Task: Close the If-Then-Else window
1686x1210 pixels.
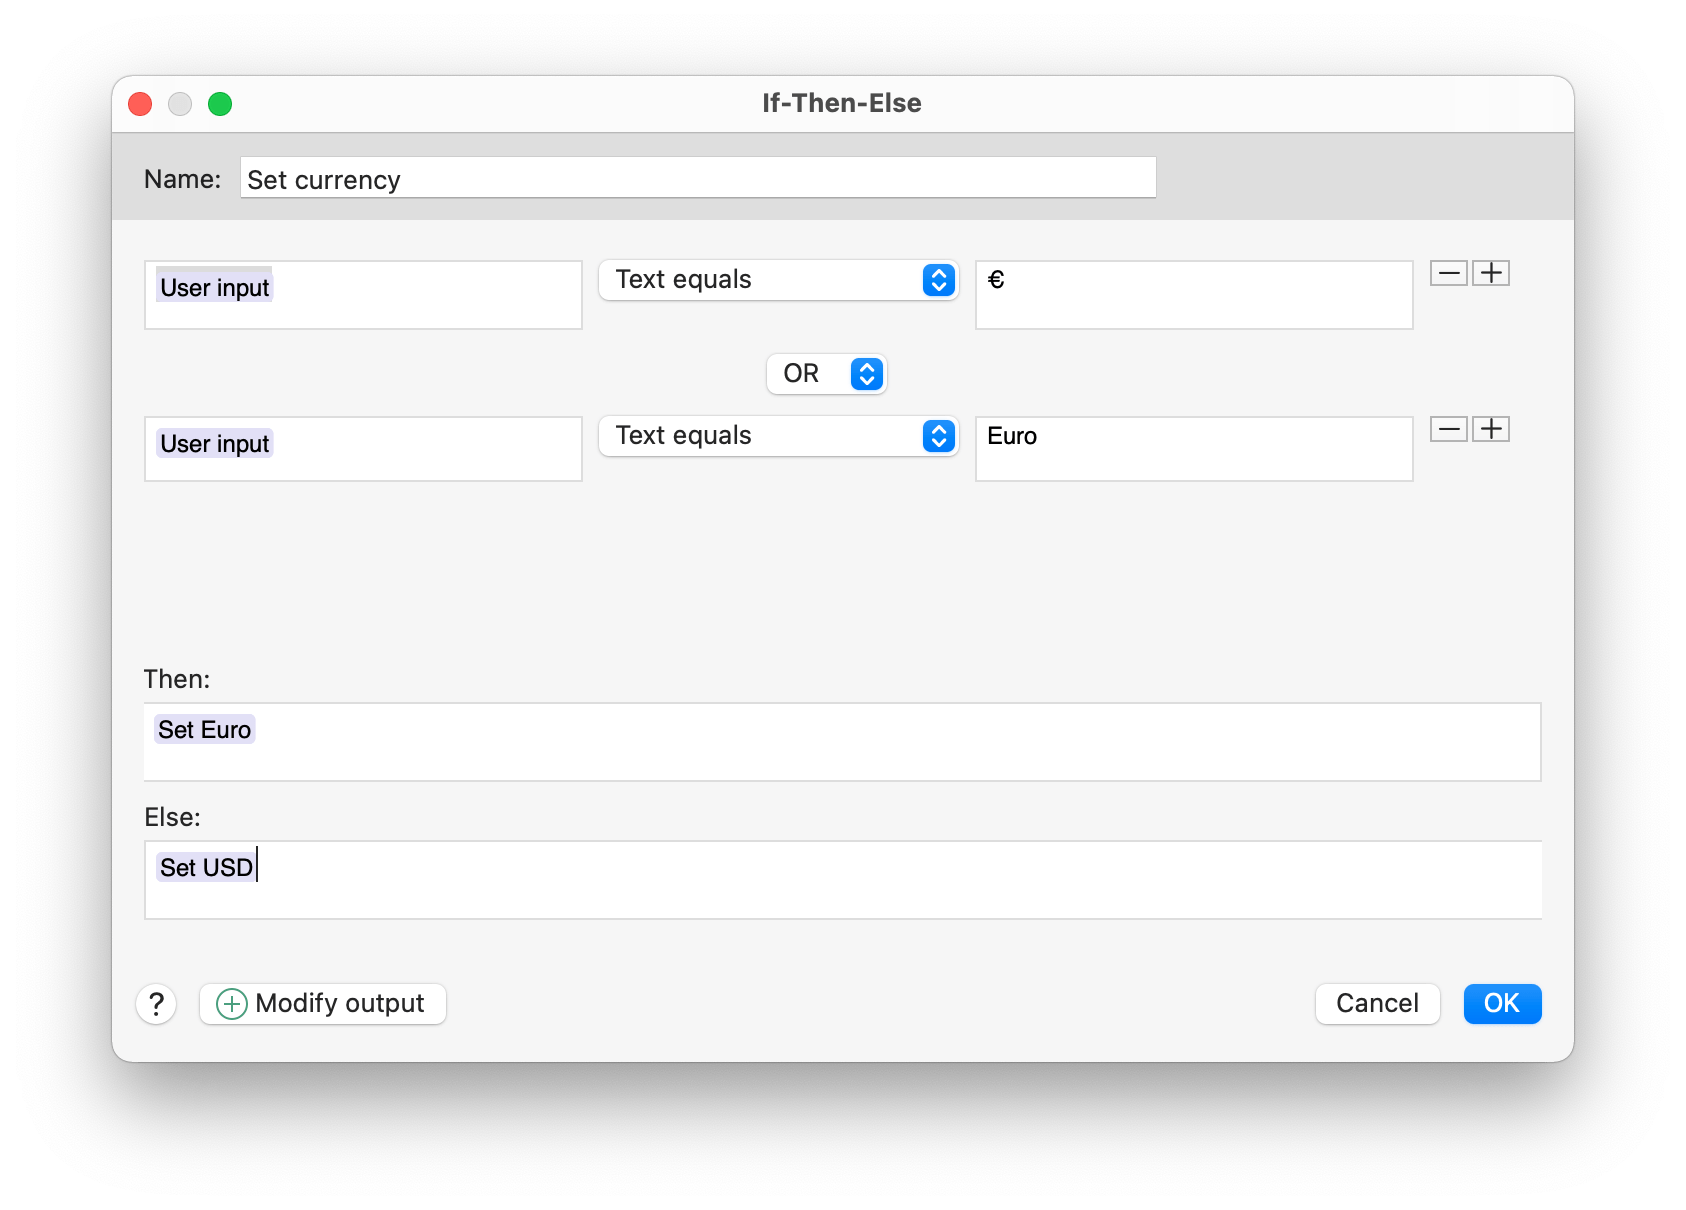Action: tap(140, 104)
